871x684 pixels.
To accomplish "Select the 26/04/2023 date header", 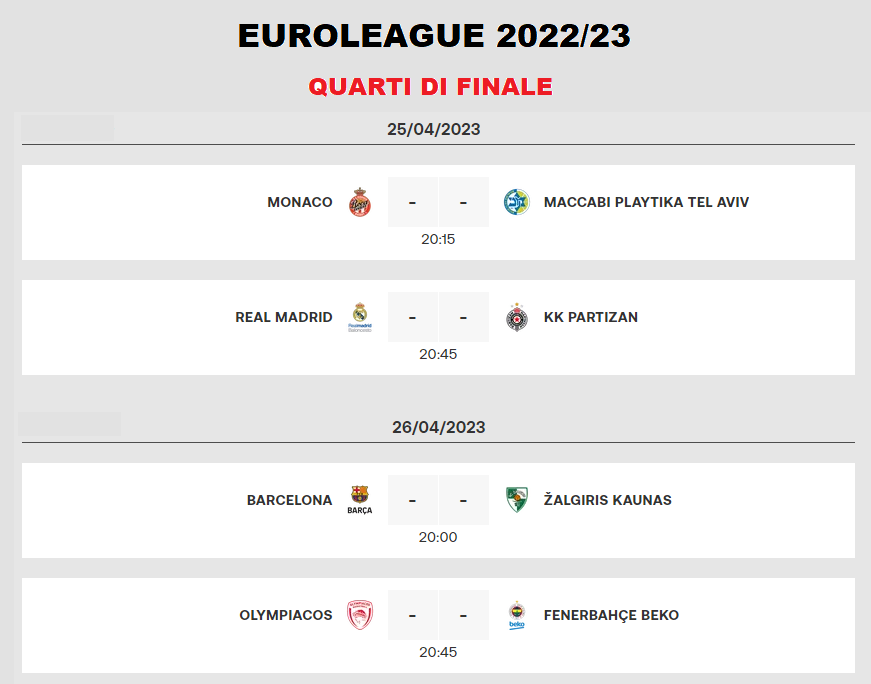I will [438, 427].
